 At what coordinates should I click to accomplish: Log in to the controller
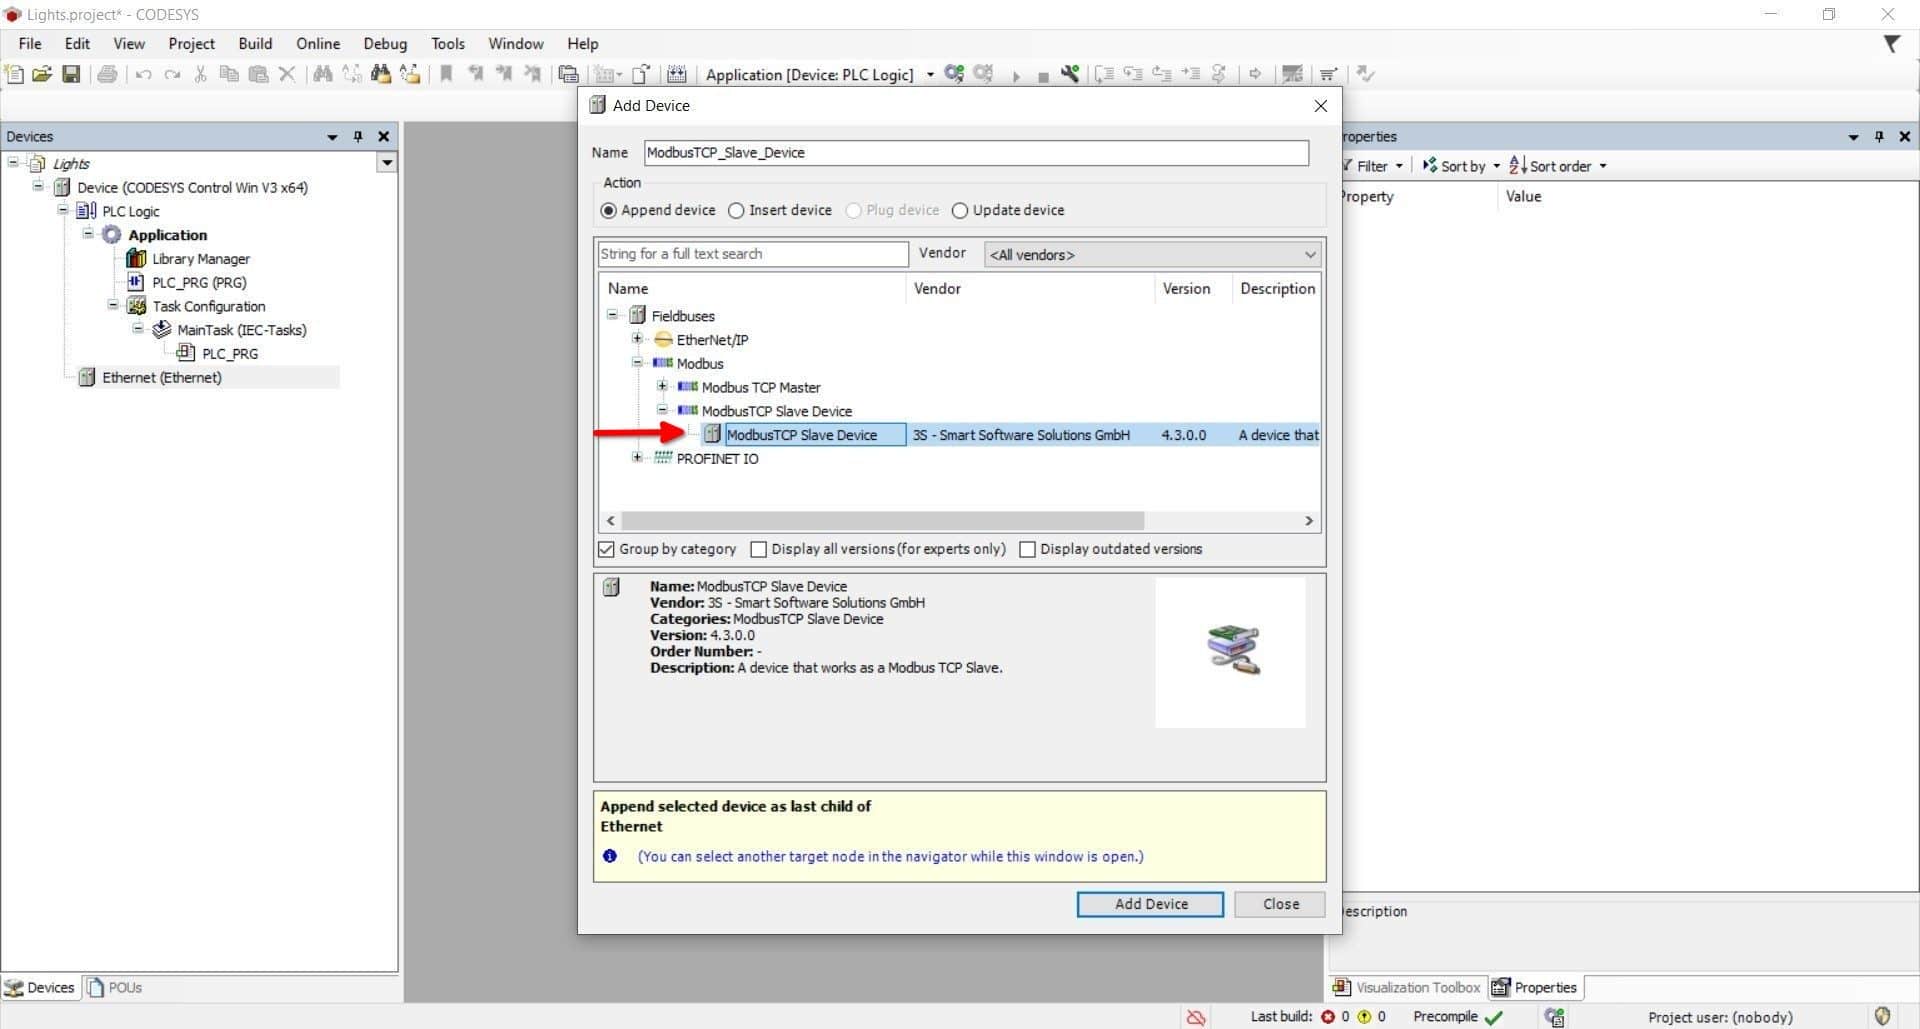953,74
